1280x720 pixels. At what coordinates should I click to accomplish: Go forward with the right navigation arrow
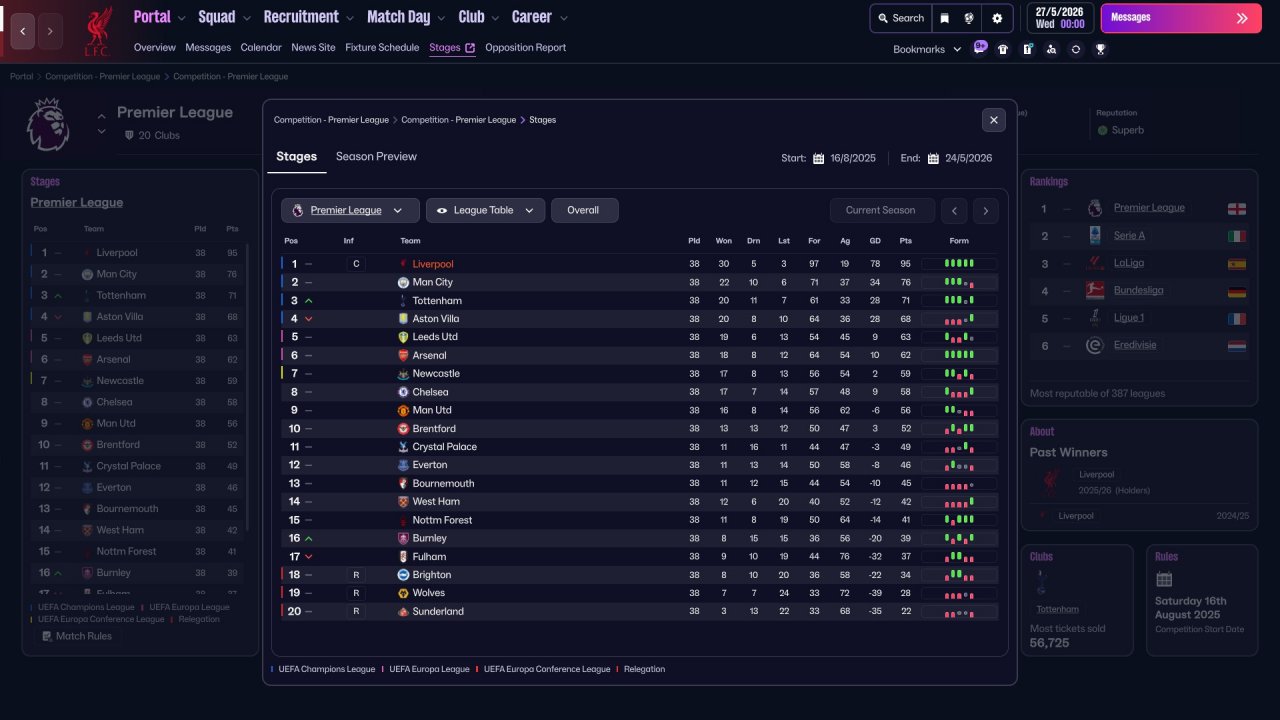(x=50, y=31)
